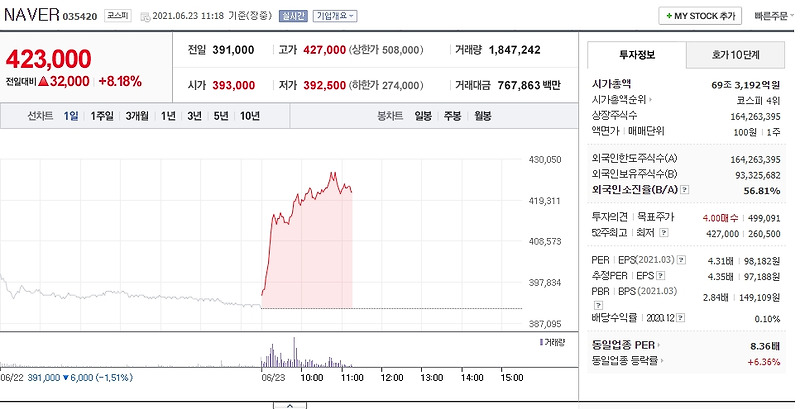Viewport: 800px width, 409px height.
Task: Expand the collapse chevron below the chart
Action: (x=289, y=406)
